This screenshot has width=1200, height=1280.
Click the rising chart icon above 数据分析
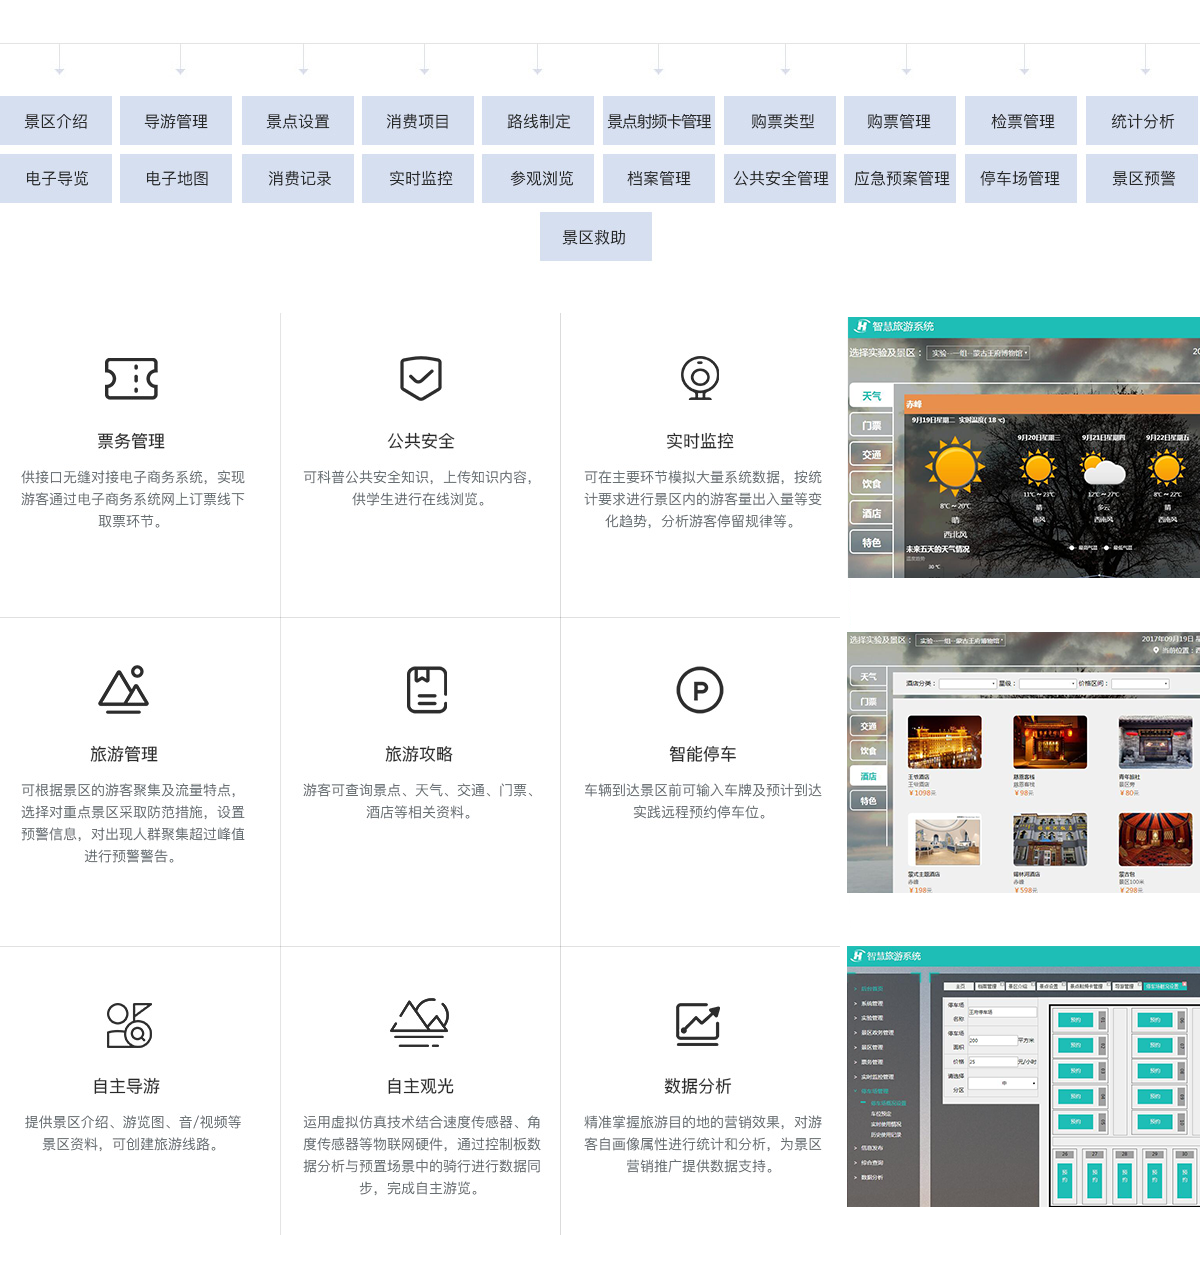pos(698,1024)
